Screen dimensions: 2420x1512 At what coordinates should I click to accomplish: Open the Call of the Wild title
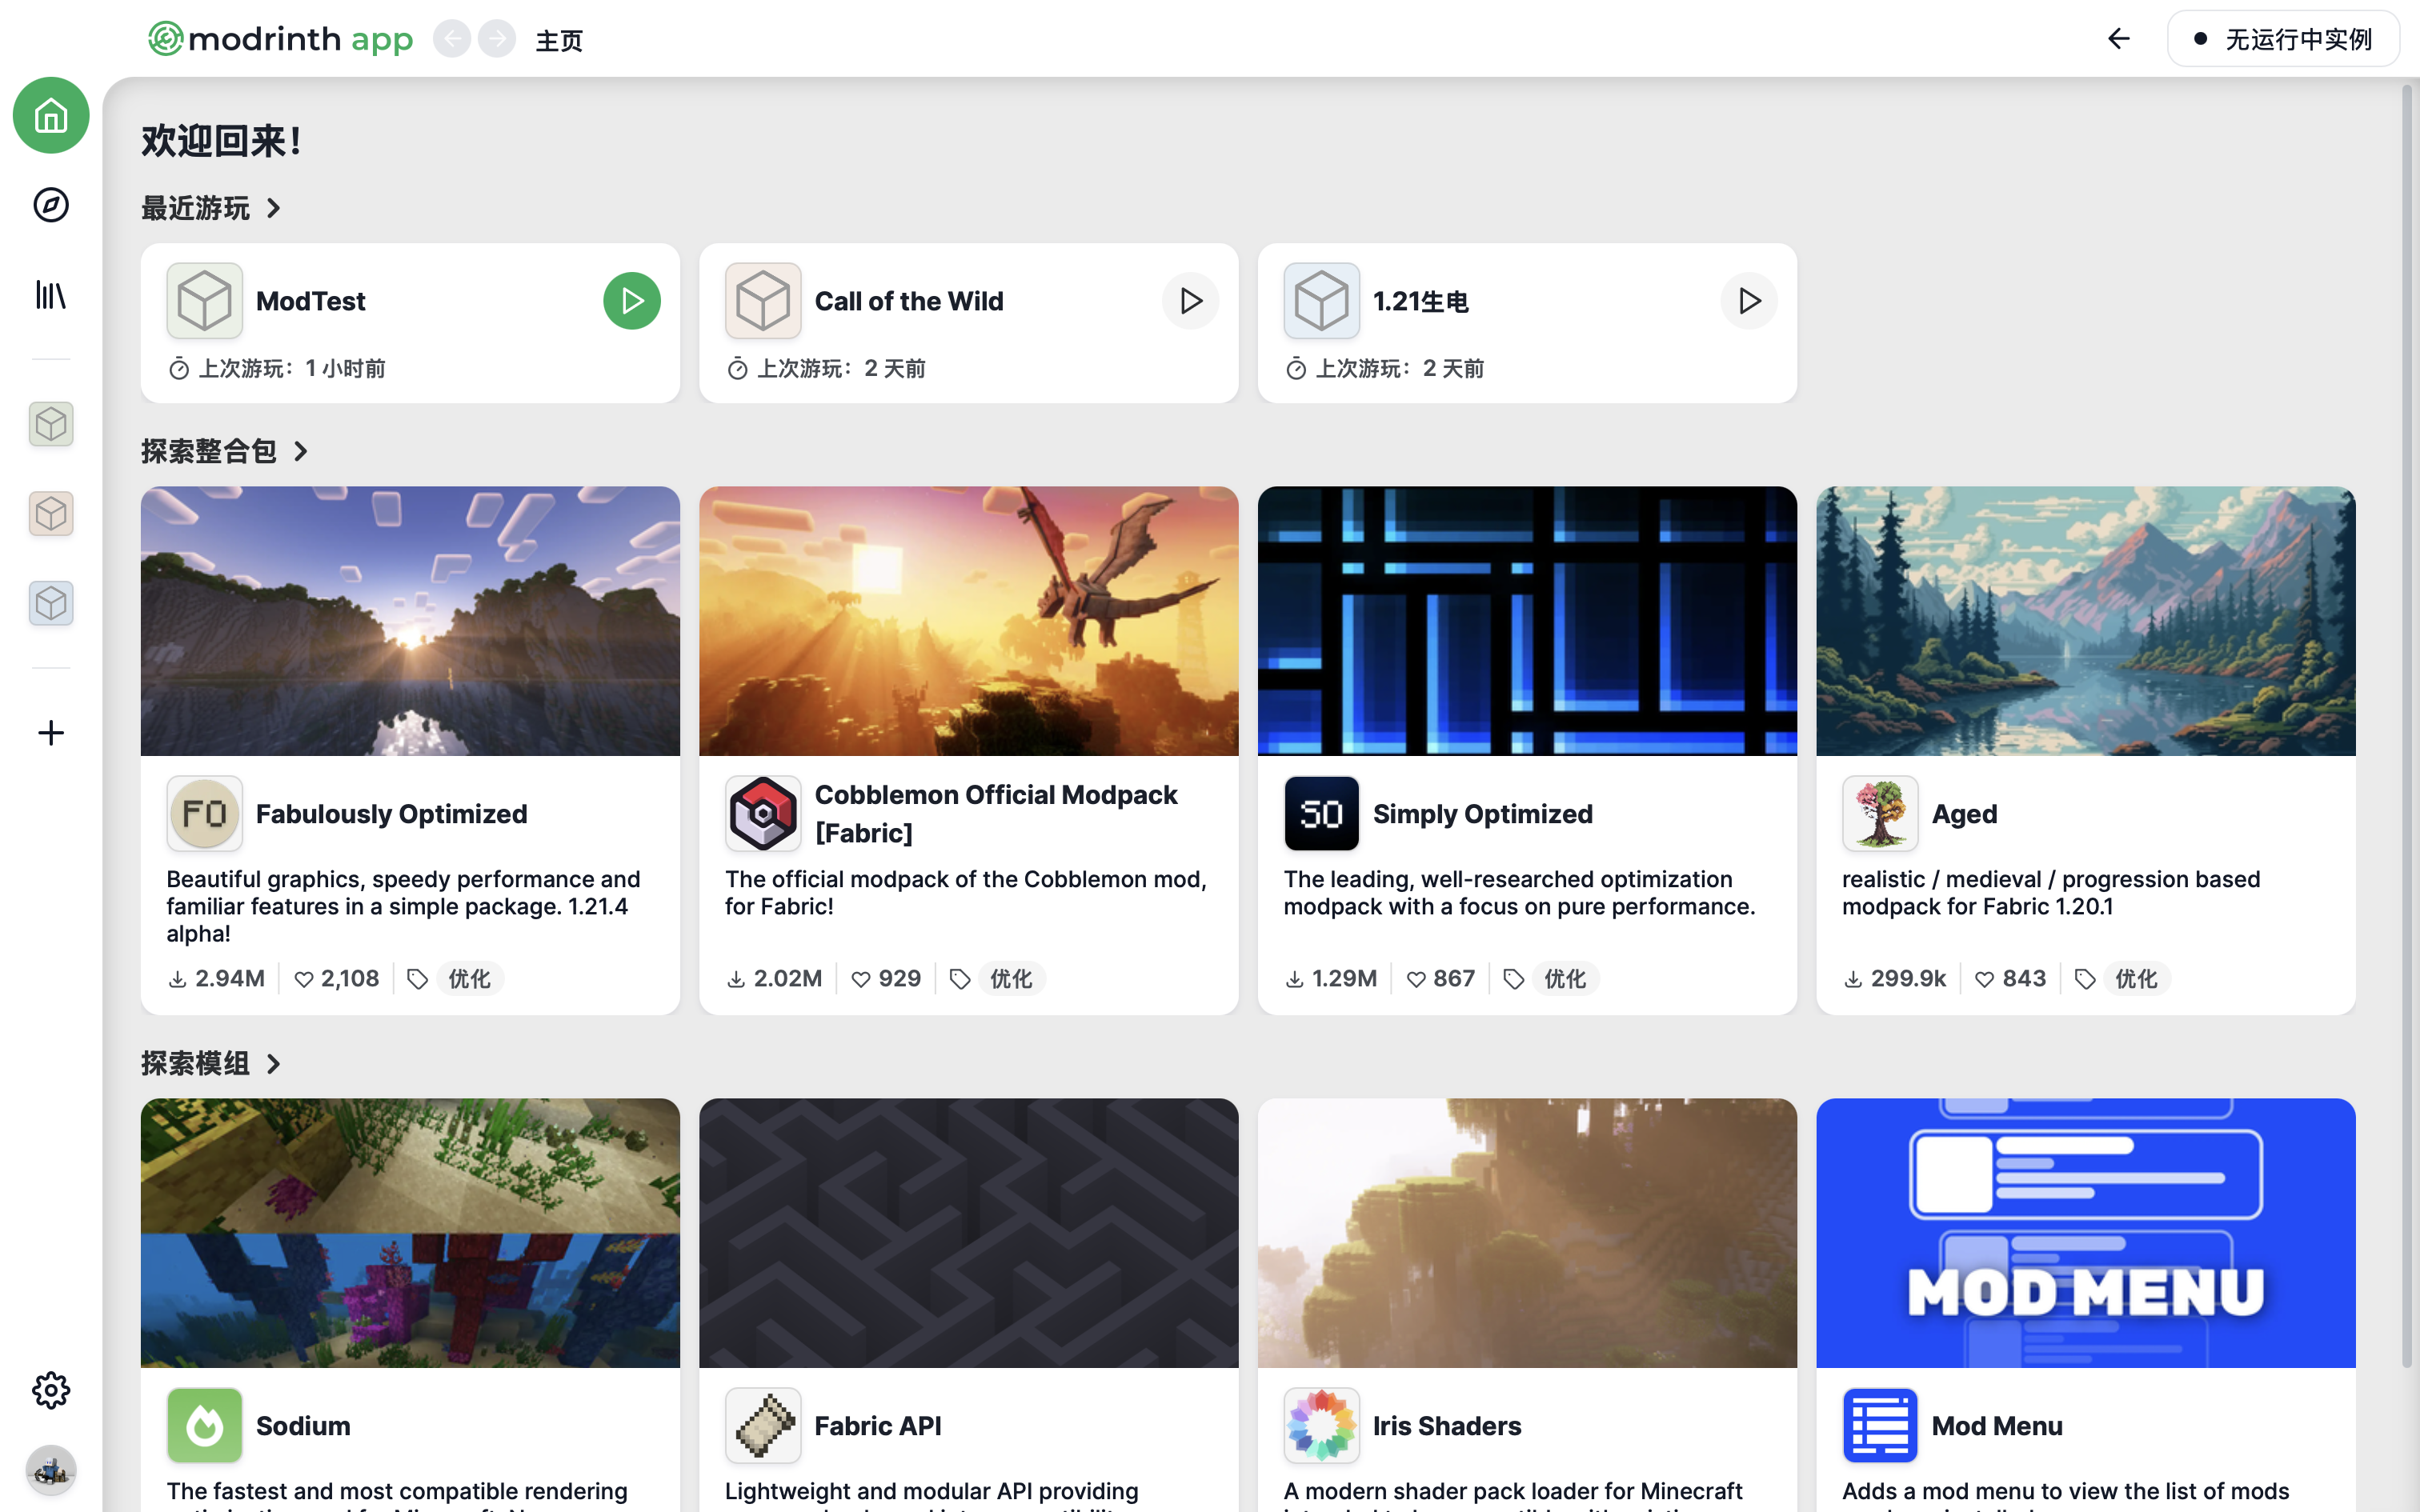point(909,301)
